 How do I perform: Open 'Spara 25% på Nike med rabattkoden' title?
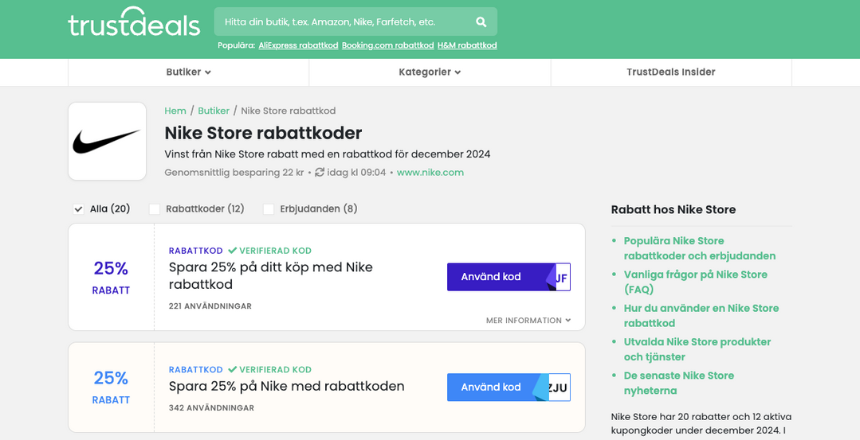pos(286,386)
